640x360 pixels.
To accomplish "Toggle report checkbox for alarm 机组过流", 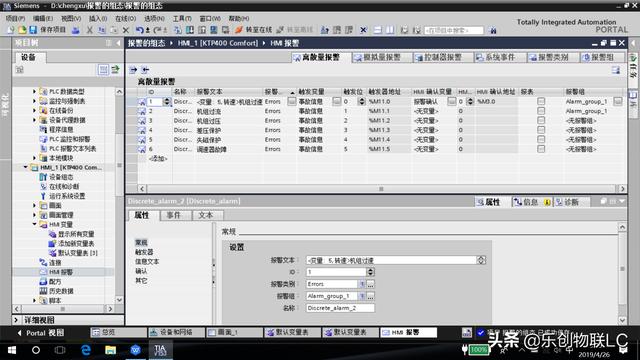I will tap(541, 111).
